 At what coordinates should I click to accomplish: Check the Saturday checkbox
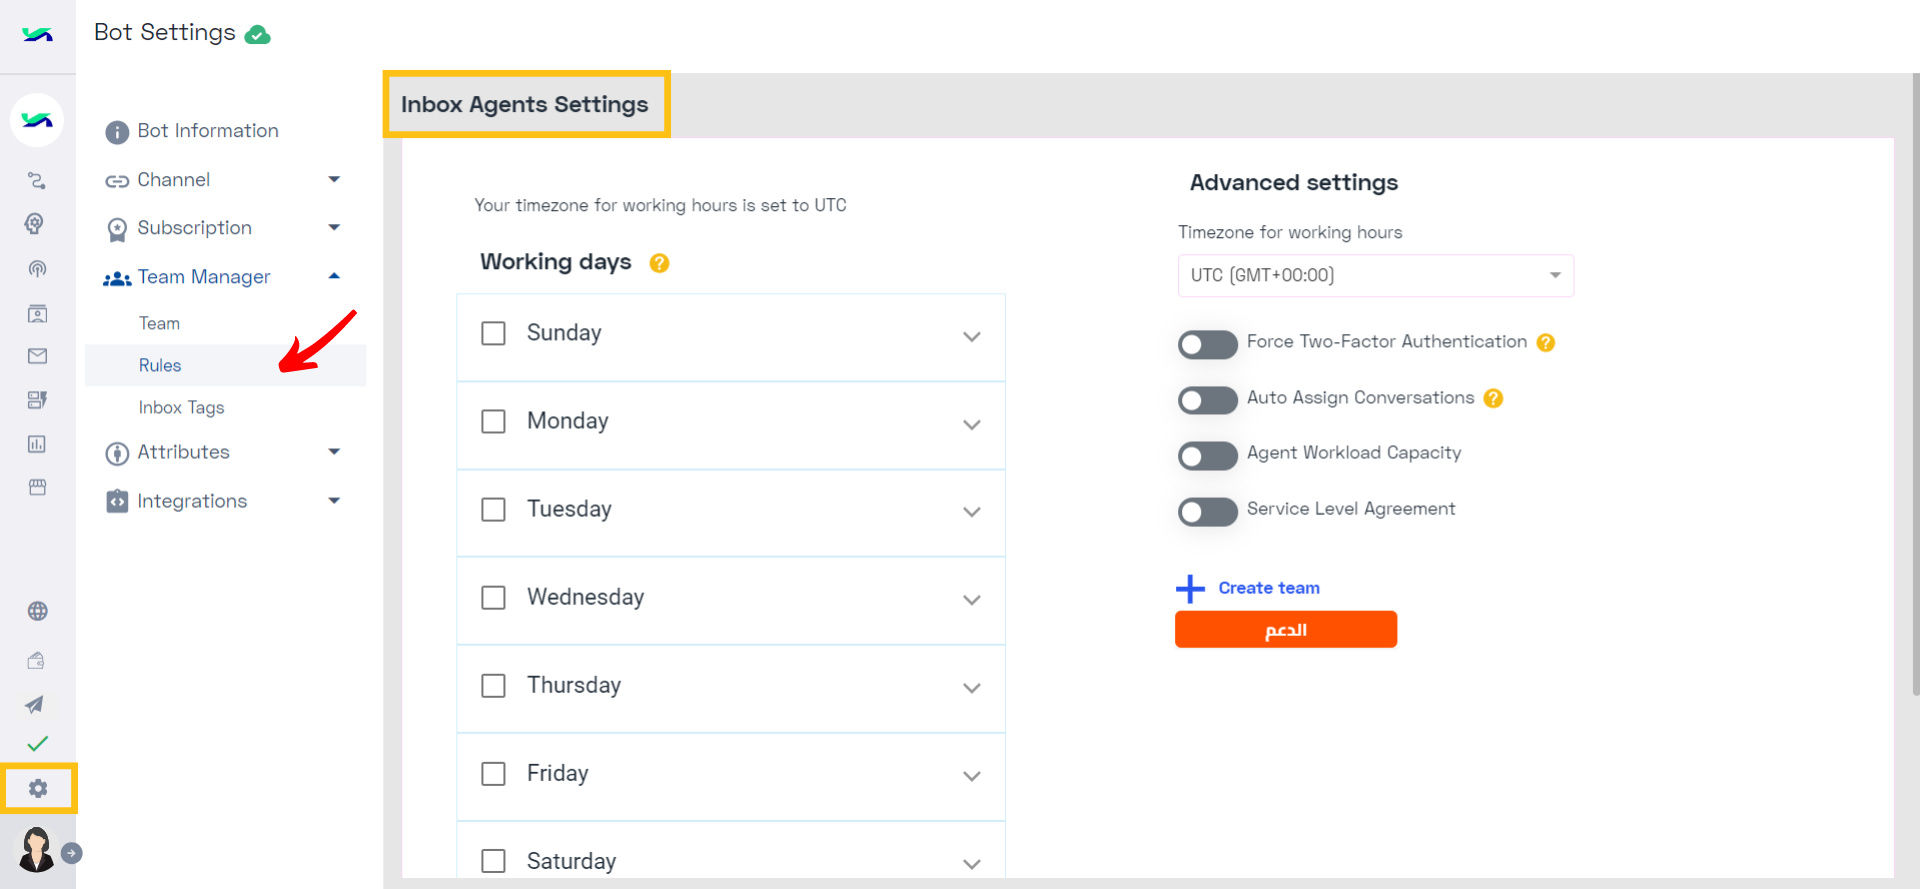click(x=493, y=861)
